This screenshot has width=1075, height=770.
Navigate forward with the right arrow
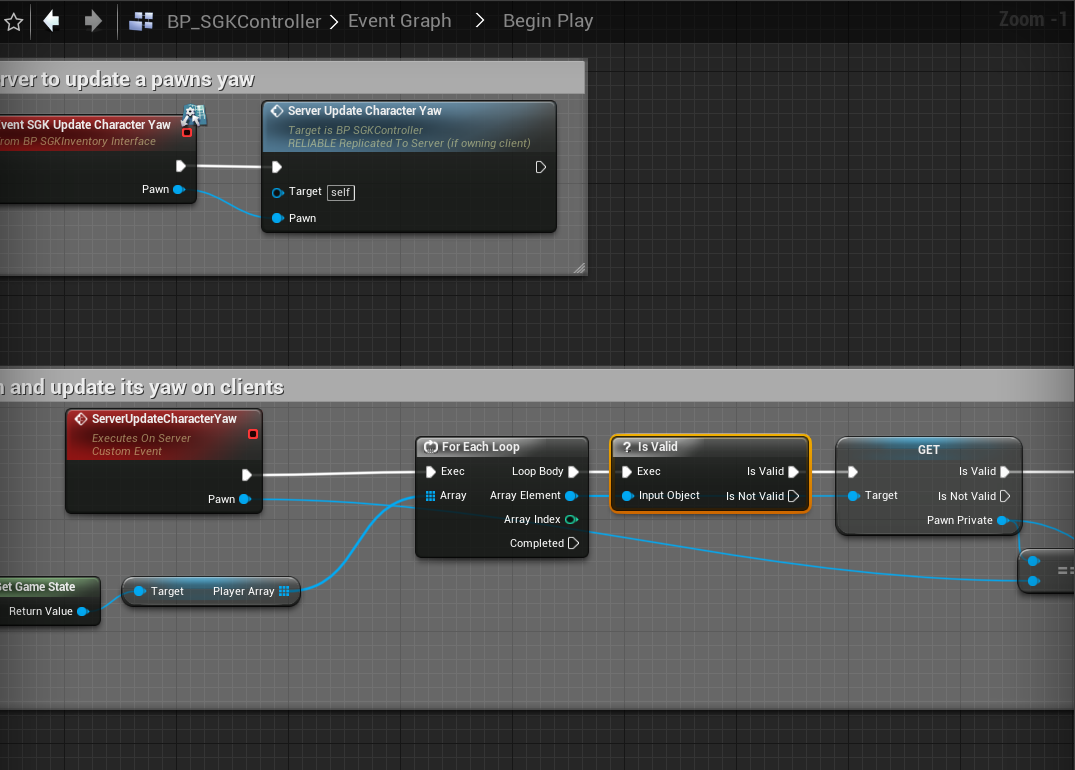93,21
